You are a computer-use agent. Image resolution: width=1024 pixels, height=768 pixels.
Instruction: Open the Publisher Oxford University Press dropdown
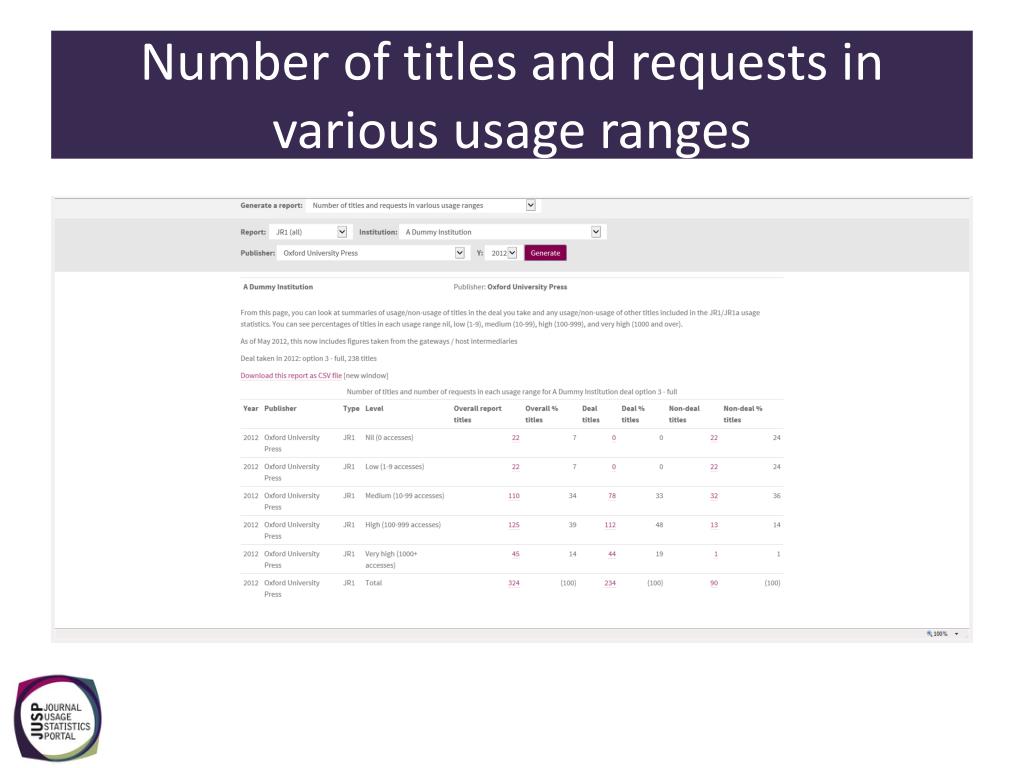[x=372, y=253]
